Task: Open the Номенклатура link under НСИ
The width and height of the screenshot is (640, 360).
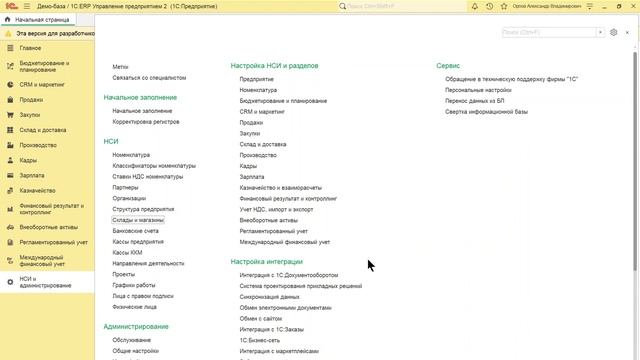Action: pyautogui.click(x=131, y=155)
